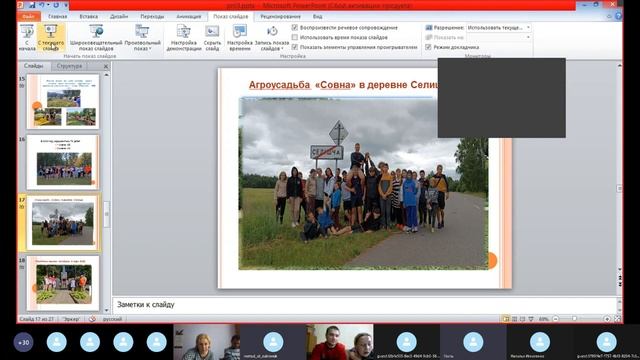This screenshot has width=640, height=360.
Task: Open Широковещательный показ слайдов
Action: (x=96, y=38)
